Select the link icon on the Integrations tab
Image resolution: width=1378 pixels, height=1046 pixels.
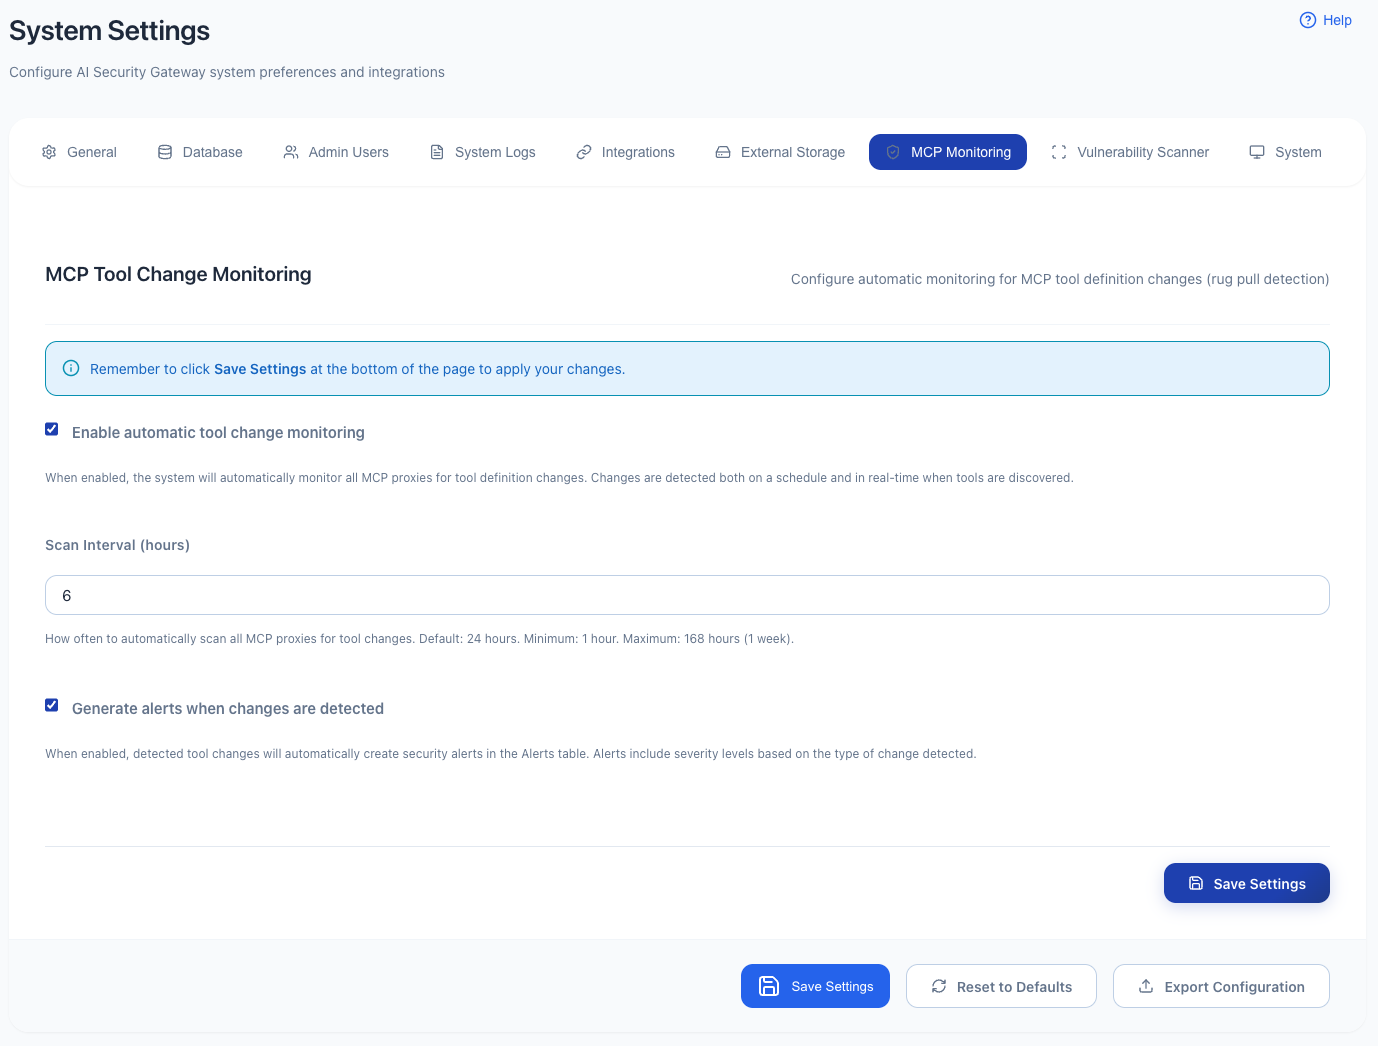(584, 151)
